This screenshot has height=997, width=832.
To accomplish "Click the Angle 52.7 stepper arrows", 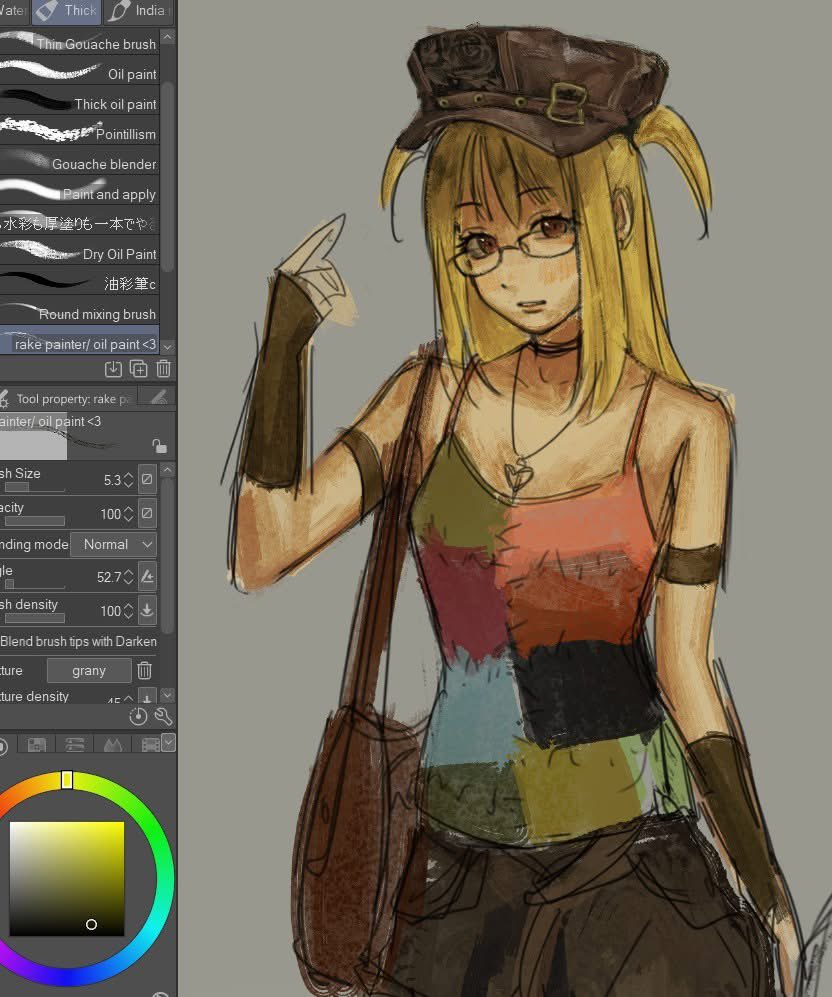I will (x=128, y=577).
